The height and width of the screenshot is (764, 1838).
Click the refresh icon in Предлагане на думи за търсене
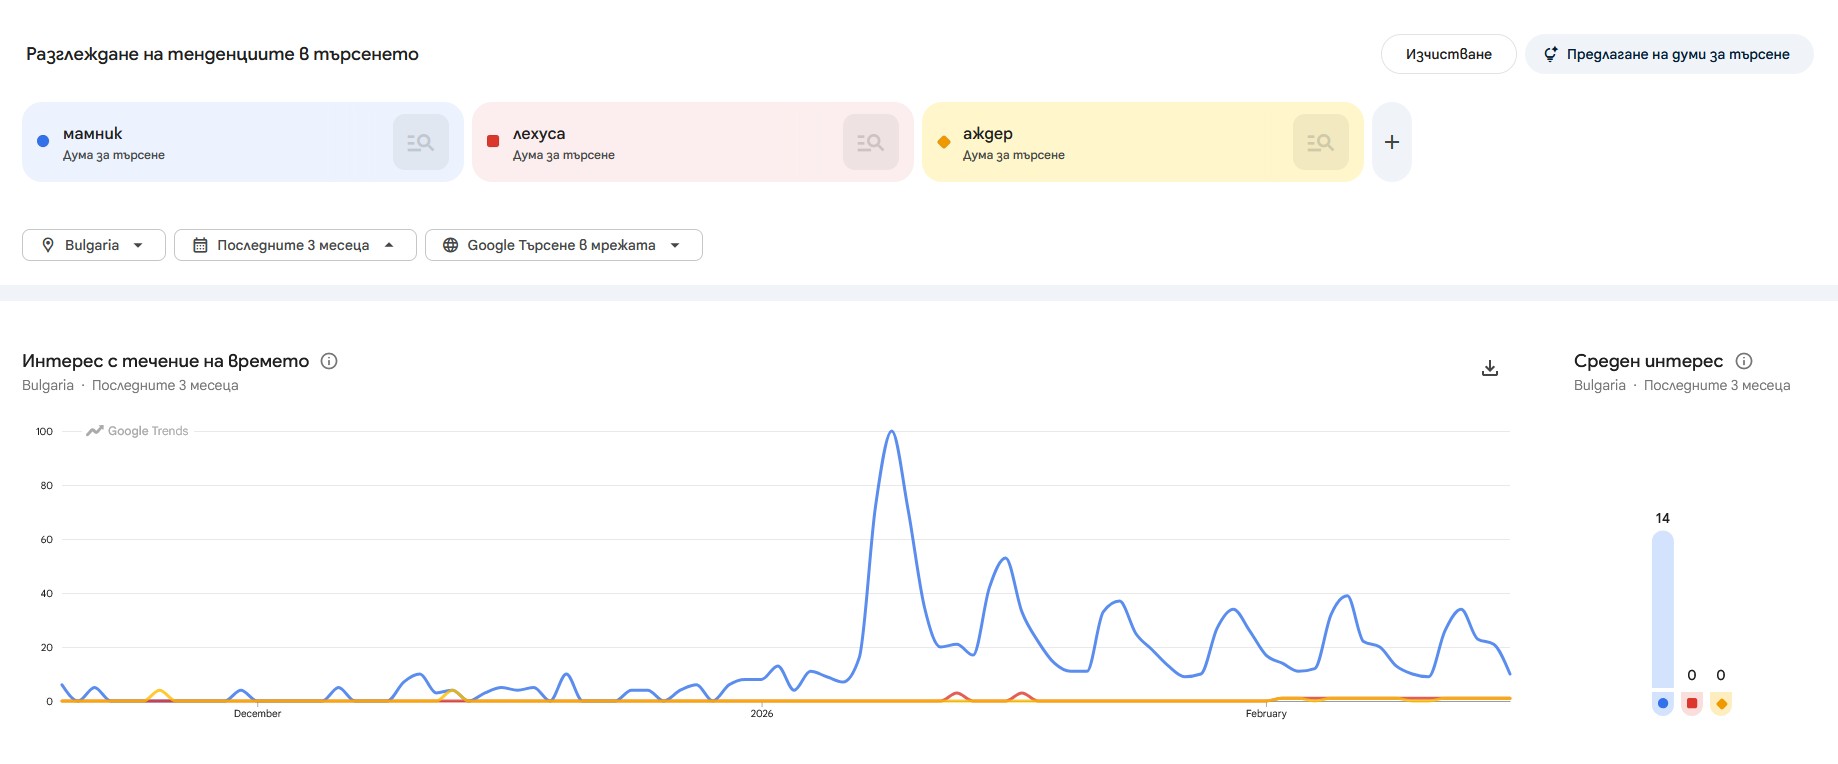click(1551, 54)
